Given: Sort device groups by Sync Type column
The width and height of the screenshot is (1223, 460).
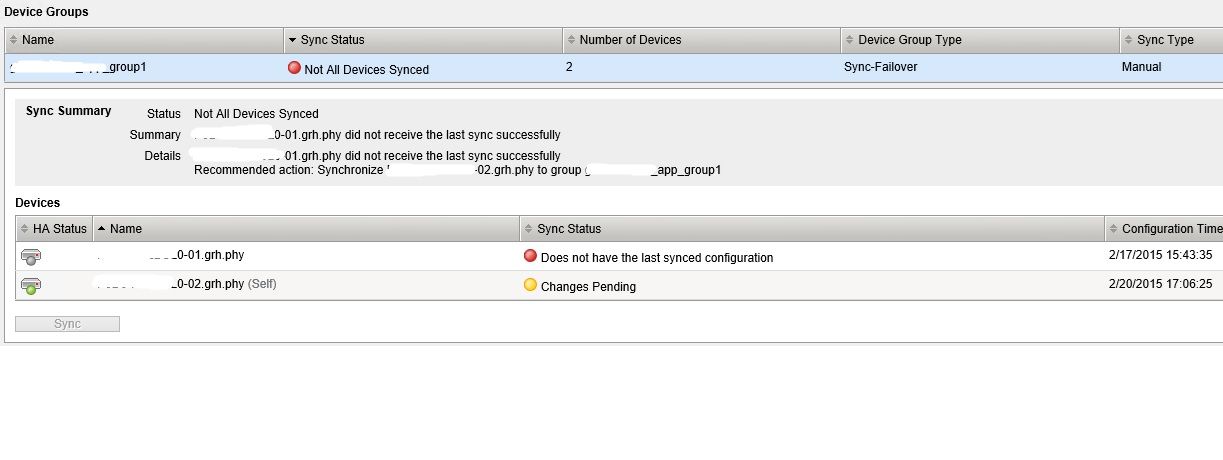Looking at the screenshot, I should (x=1165, y=40).
